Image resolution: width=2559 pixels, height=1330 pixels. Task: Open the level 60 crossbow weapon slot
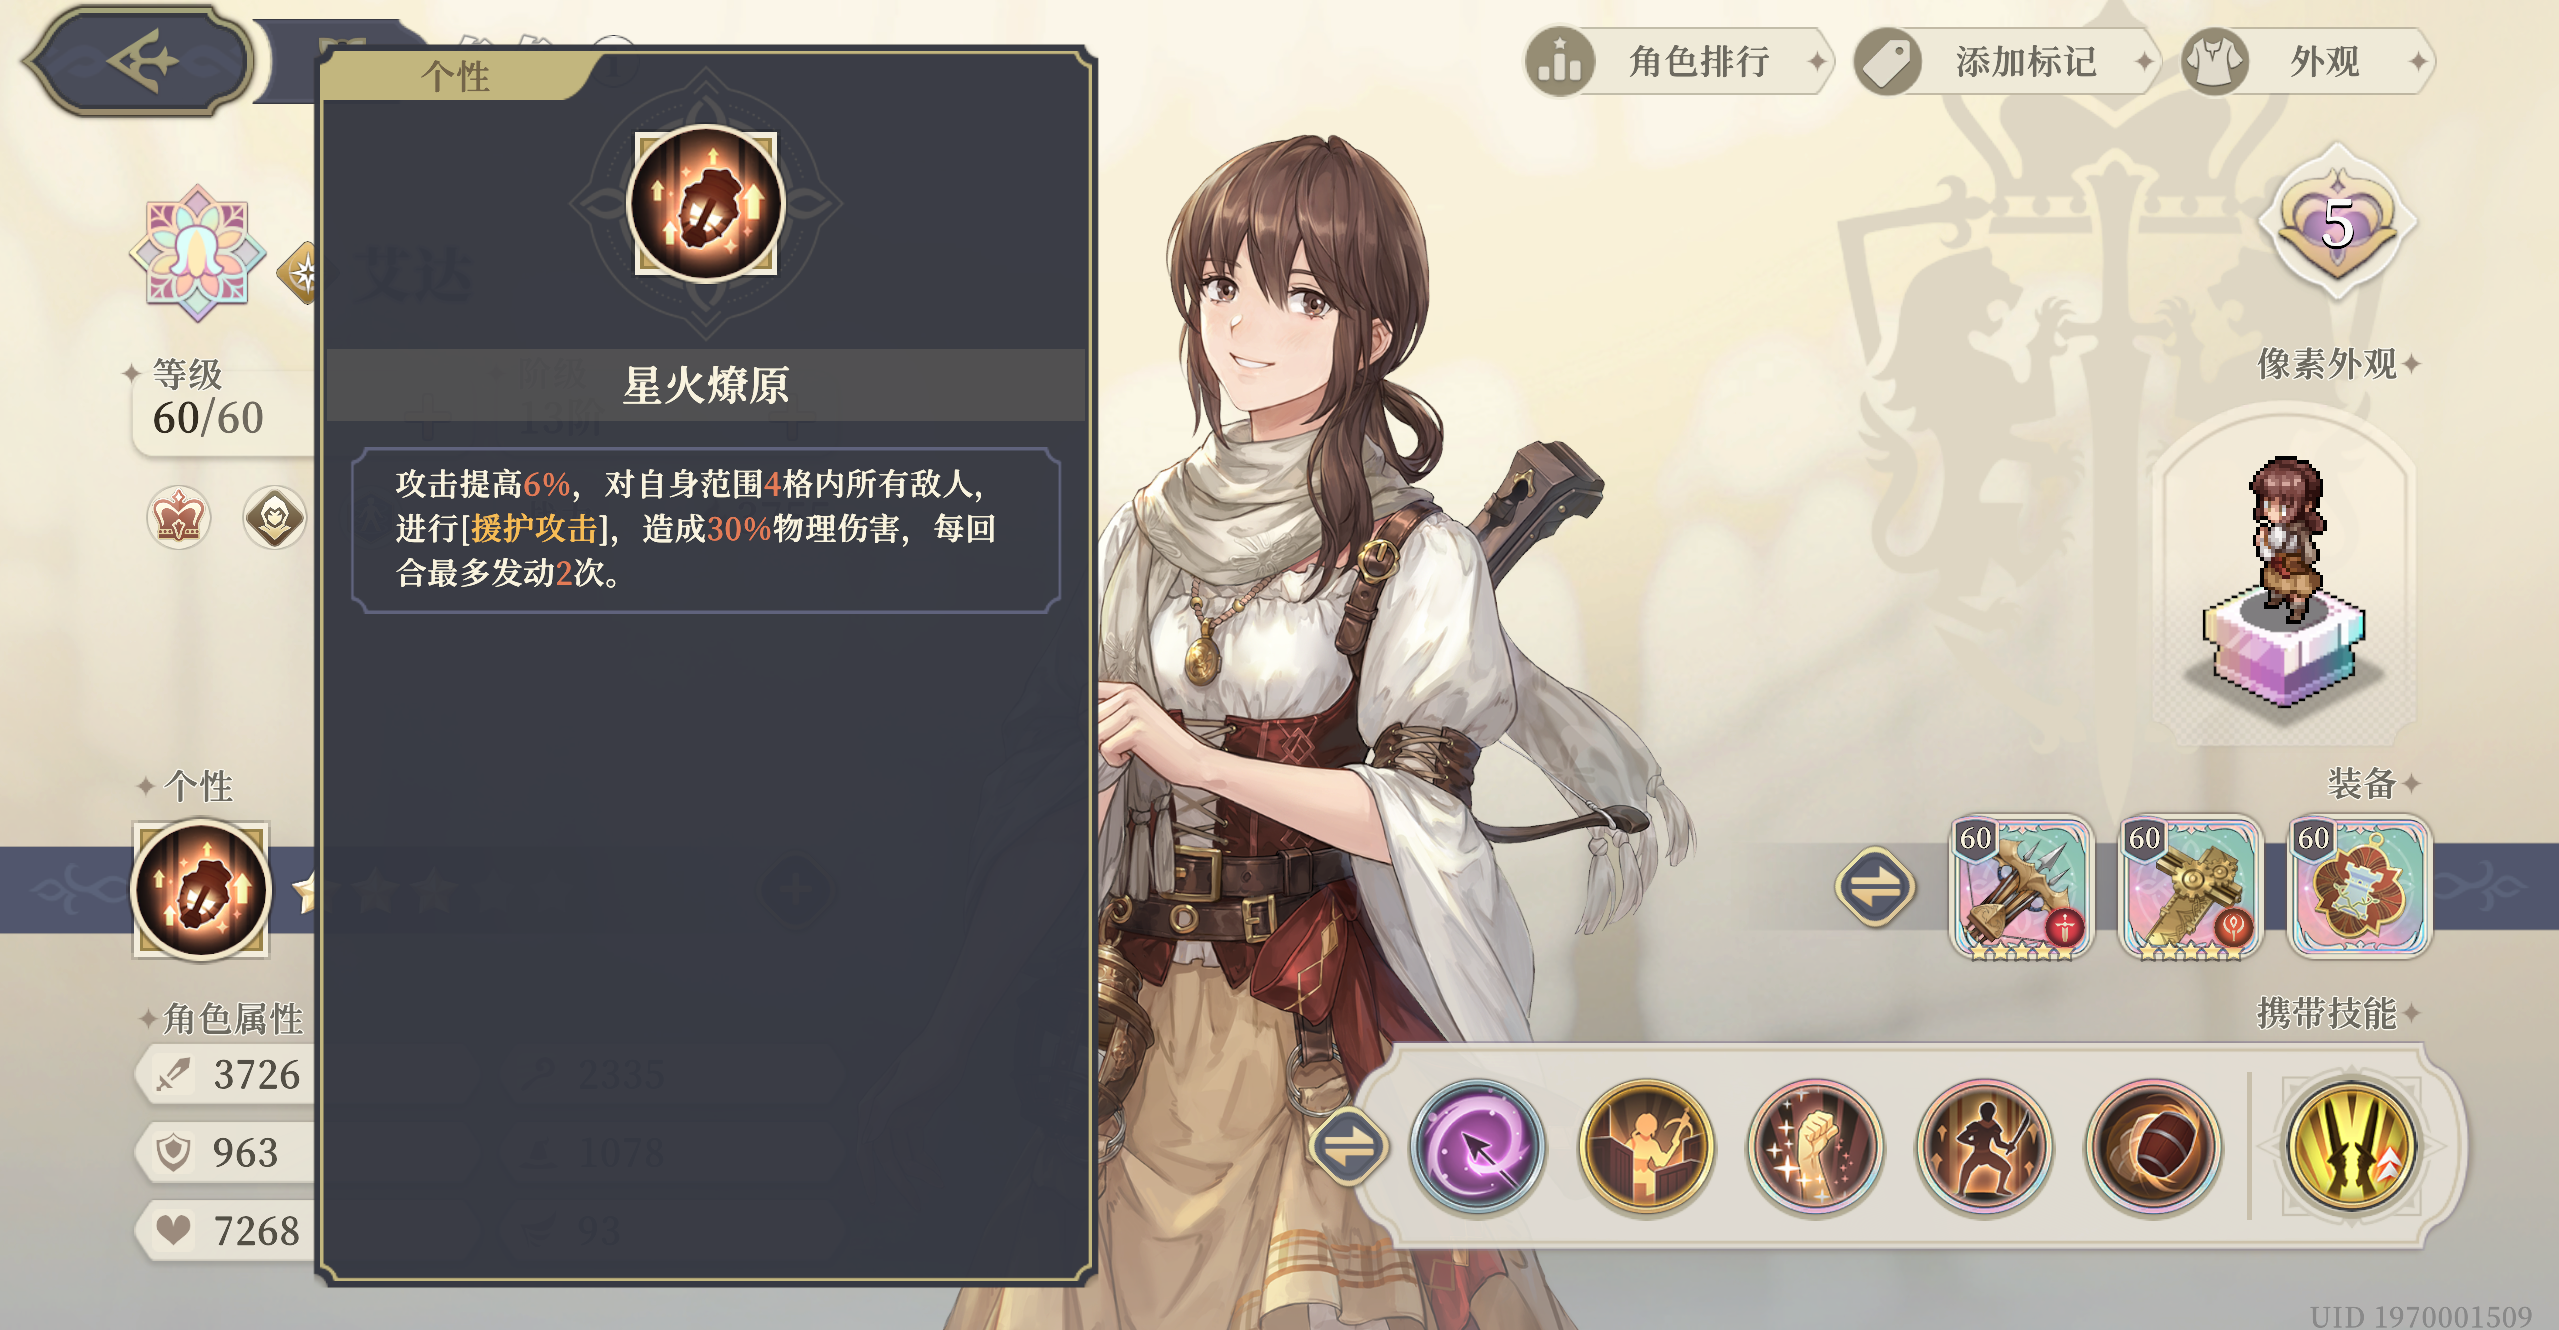point(2021,887)
